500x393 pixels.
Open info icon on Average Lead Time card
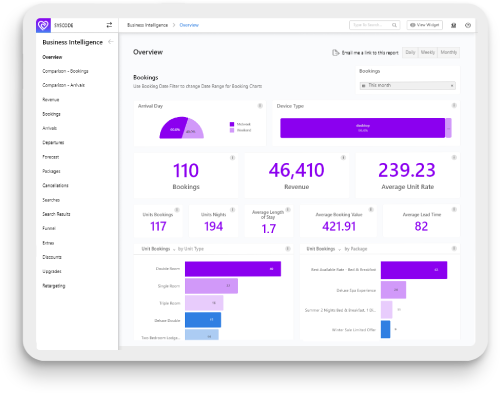click(454, 210)
